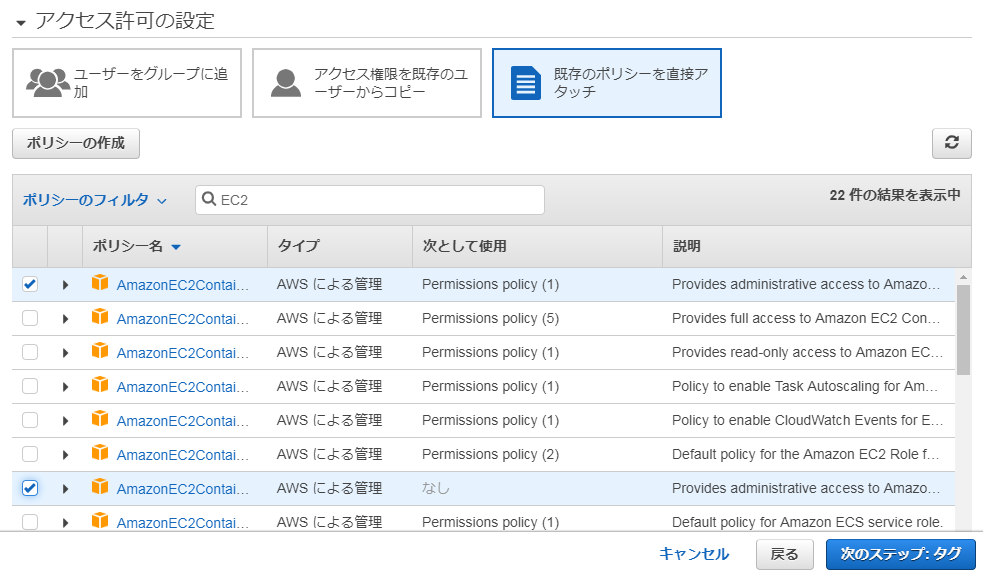
Task: Open the ポリシーのフィルタ dropdown
Action: [x=95, y=200]
